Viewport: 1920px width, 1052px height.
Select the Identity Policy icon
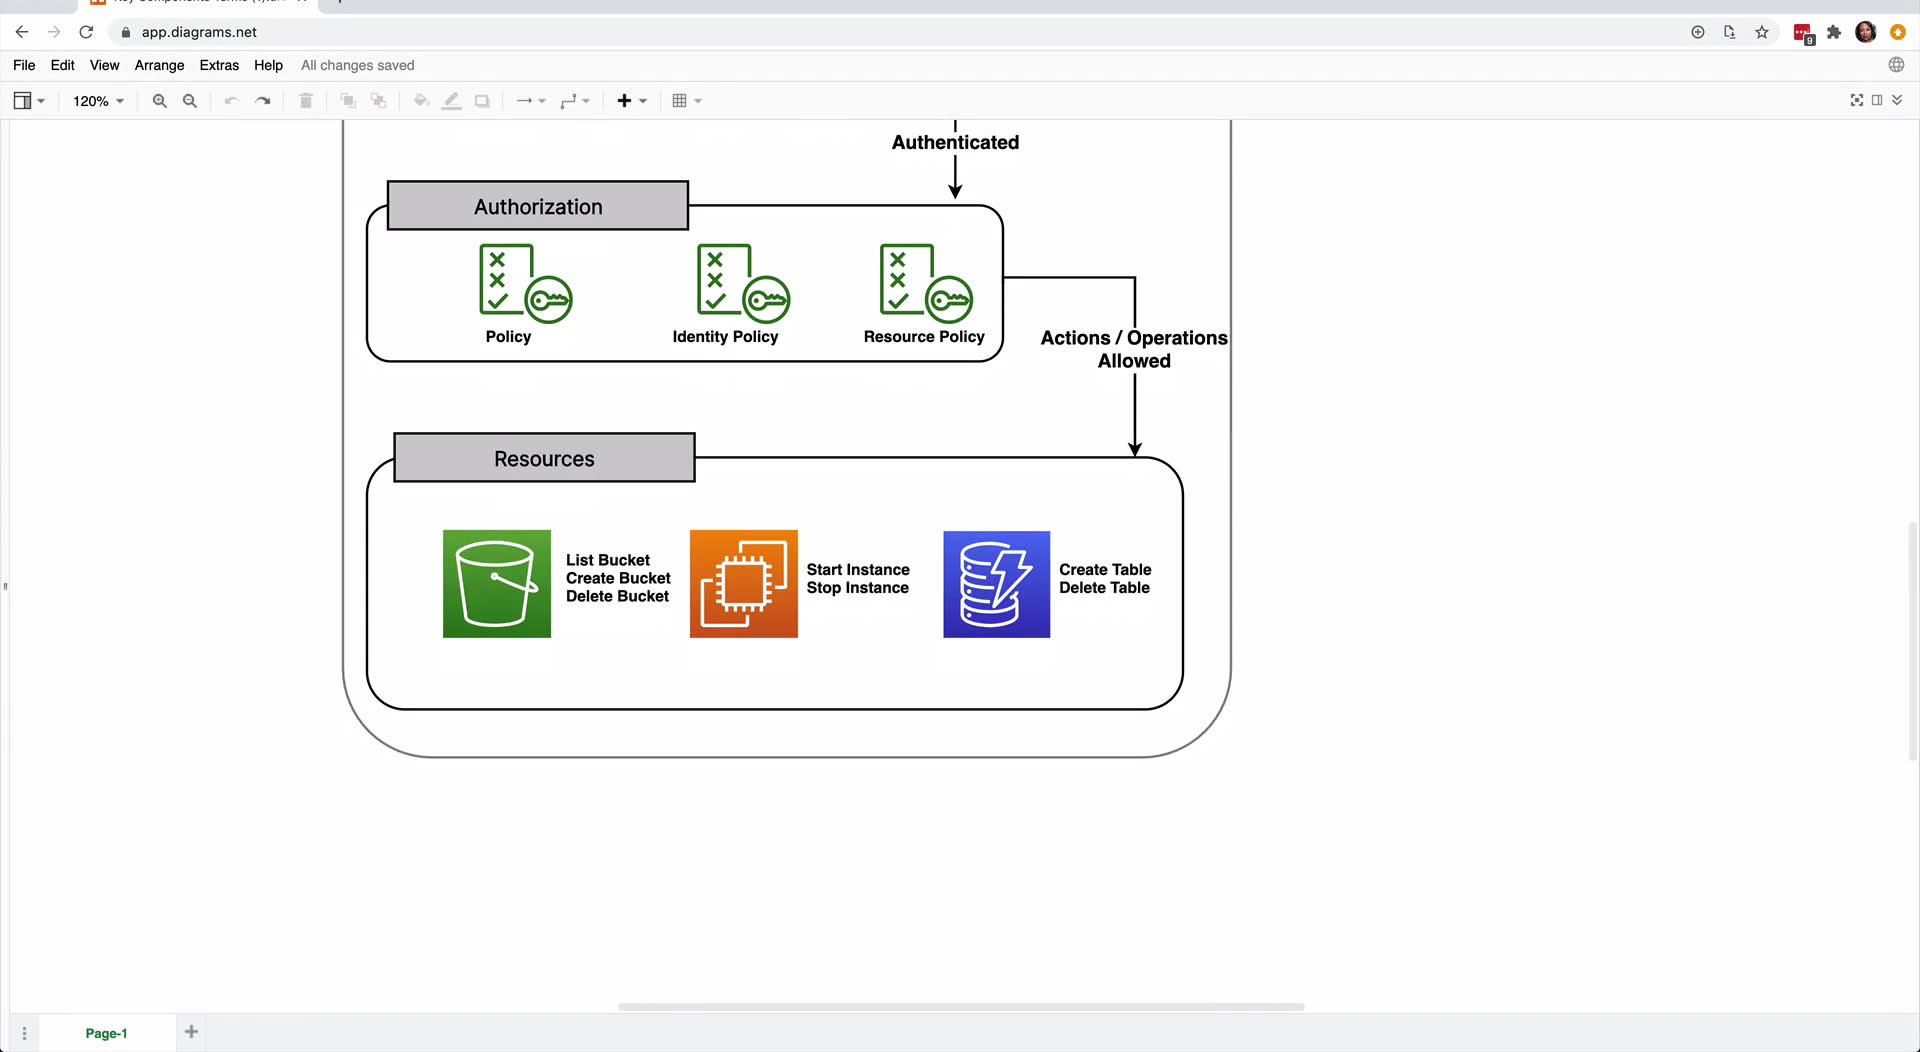(x=743, y=283)
